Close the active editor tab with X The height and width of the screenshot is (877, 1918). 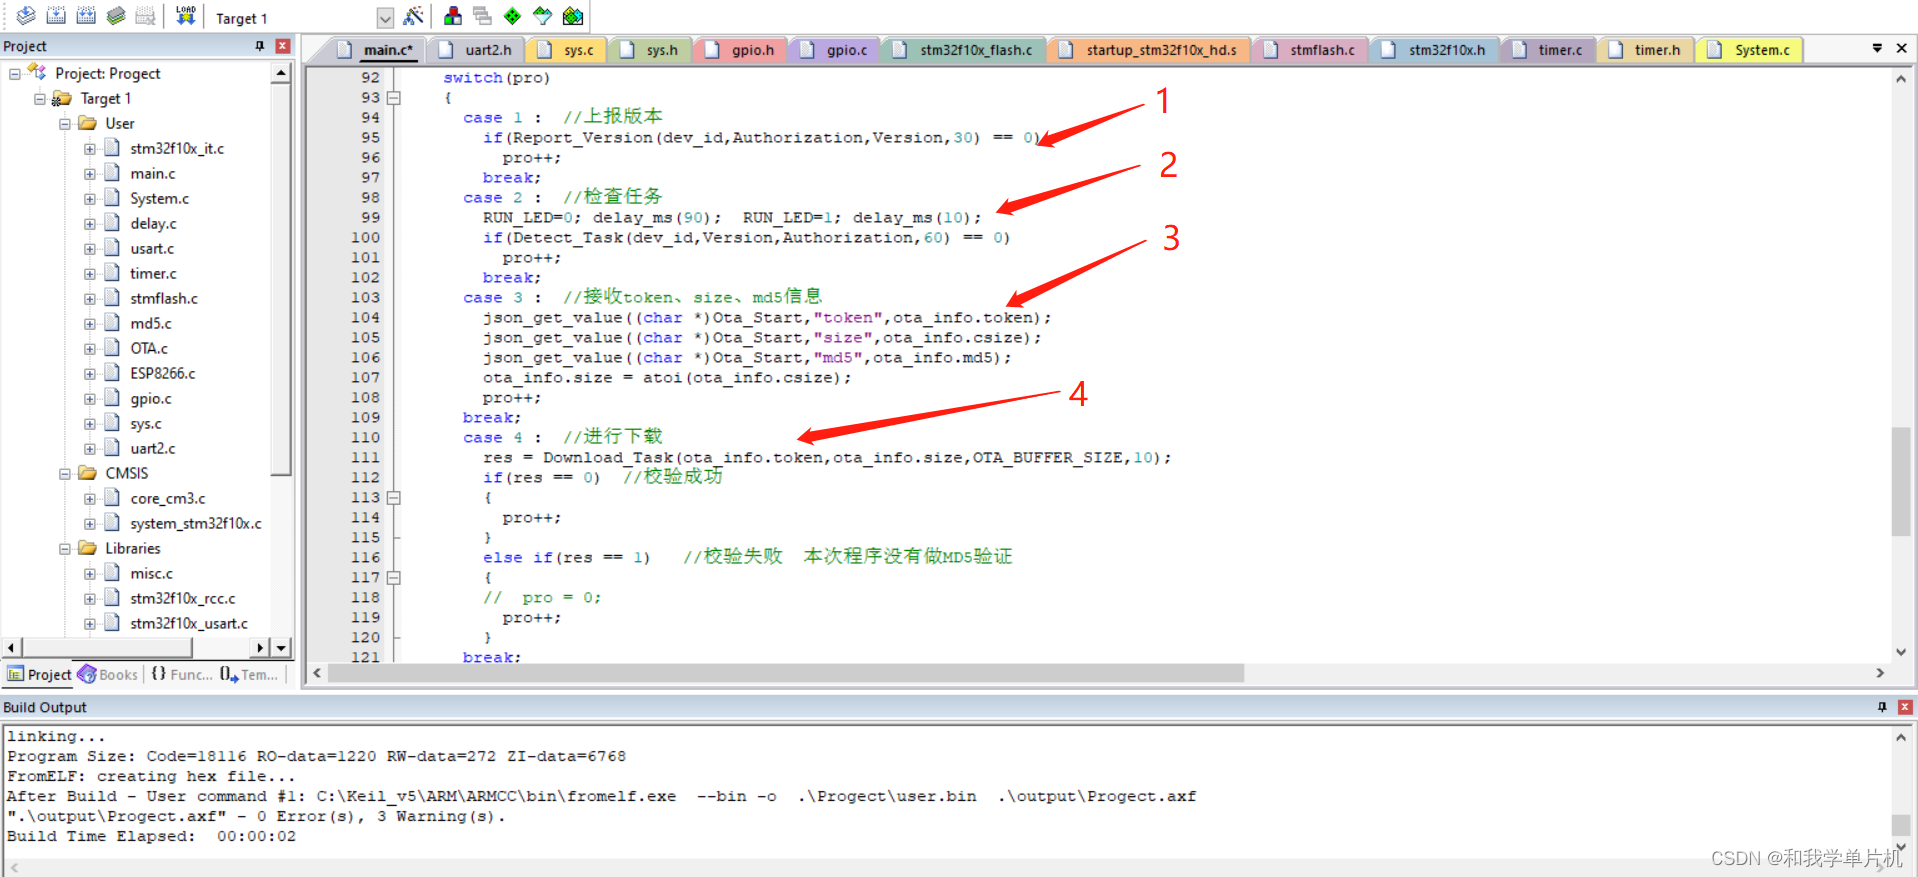tap(1901, 48)
